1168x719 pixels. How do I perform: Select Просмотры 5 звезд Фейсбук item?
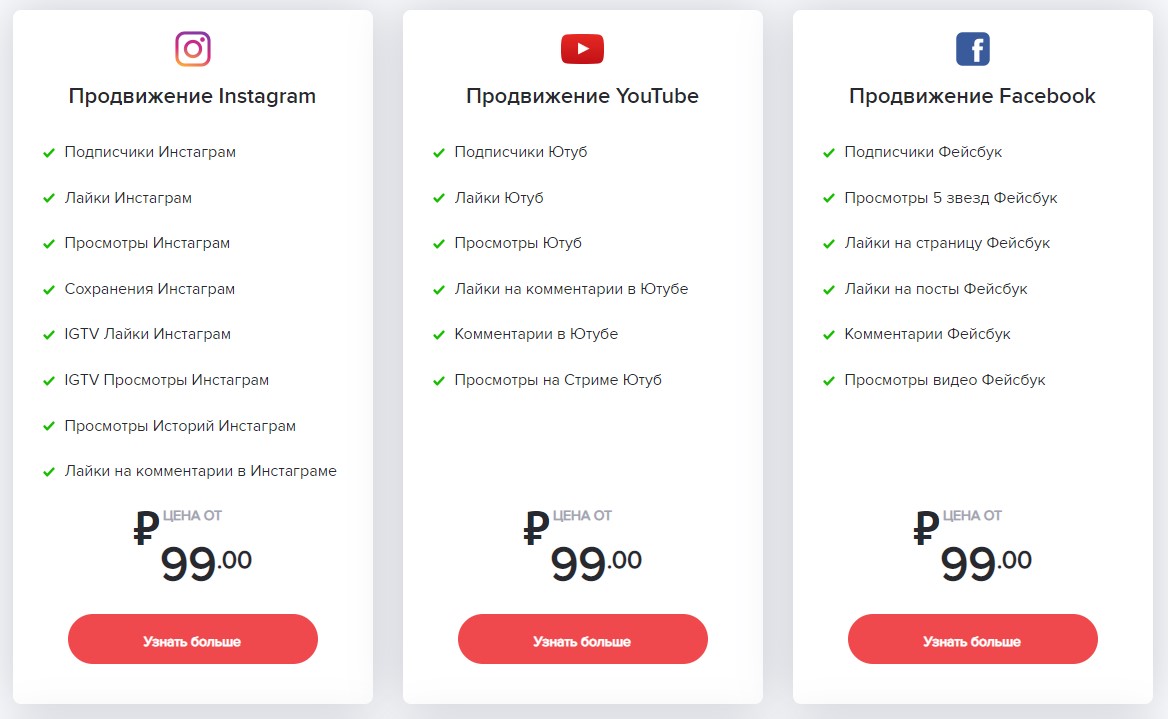950,198
